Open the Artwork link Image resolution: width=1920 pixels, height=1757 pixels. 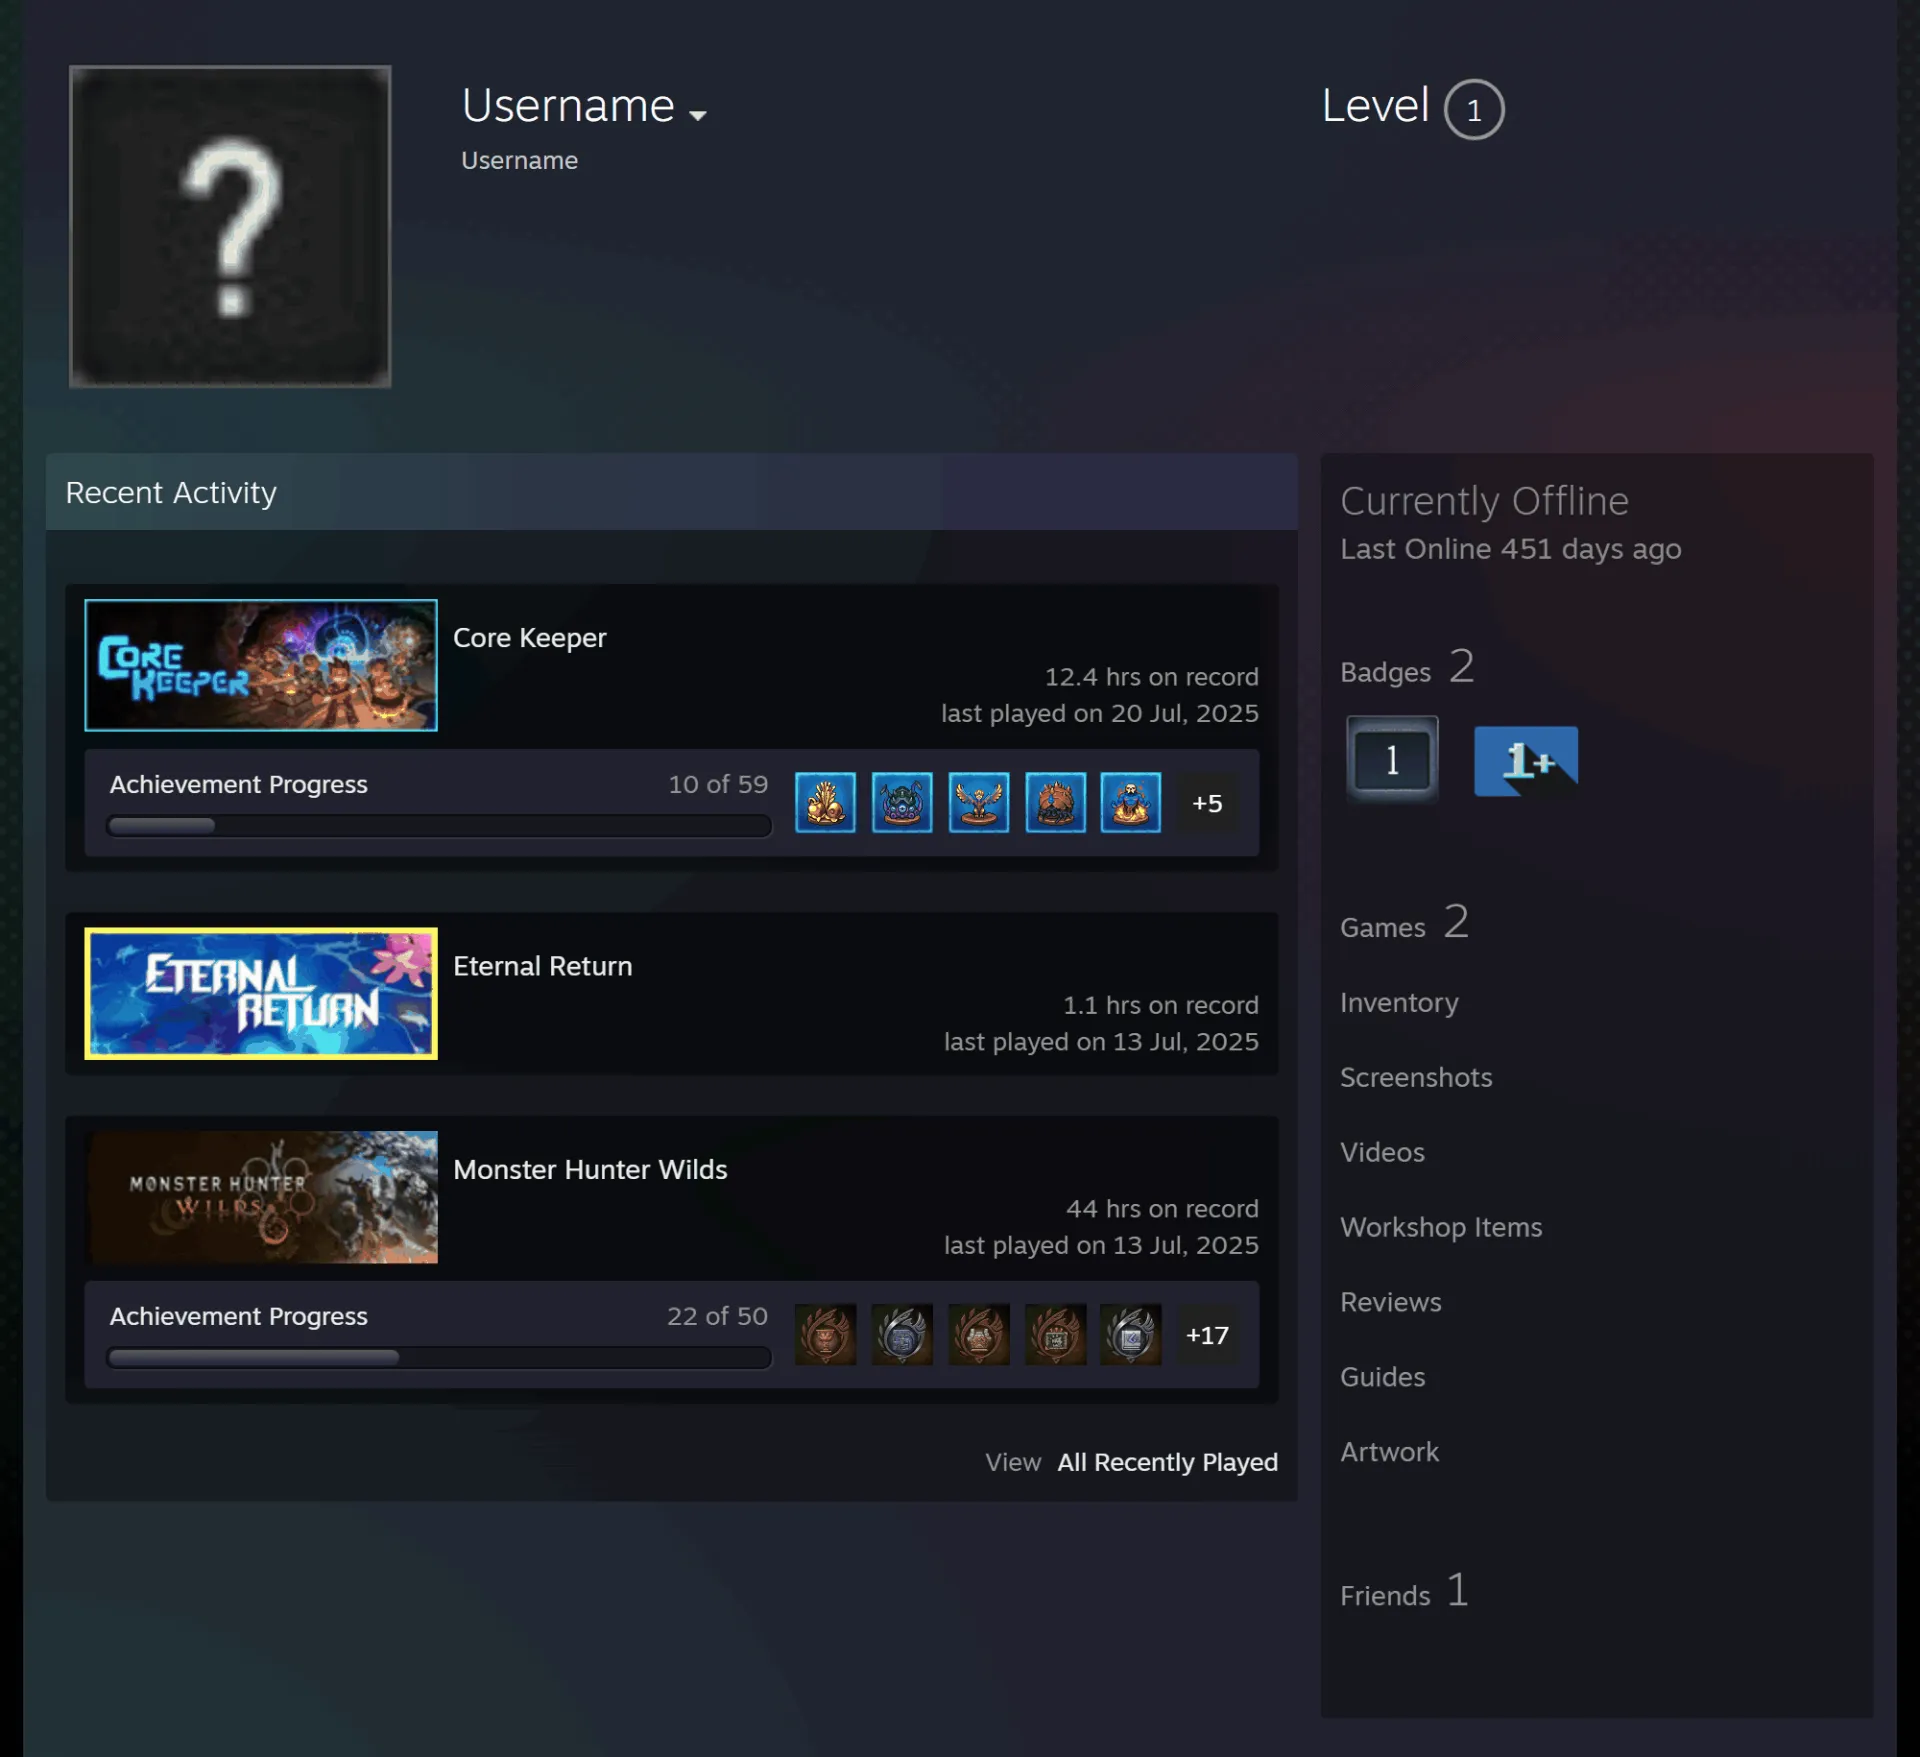(1390, 1452)
